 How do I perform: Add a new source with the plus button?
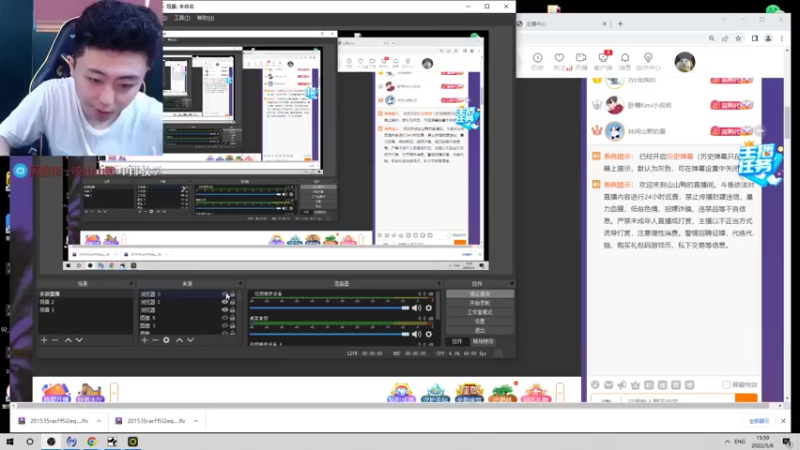[x=144, y=340]
